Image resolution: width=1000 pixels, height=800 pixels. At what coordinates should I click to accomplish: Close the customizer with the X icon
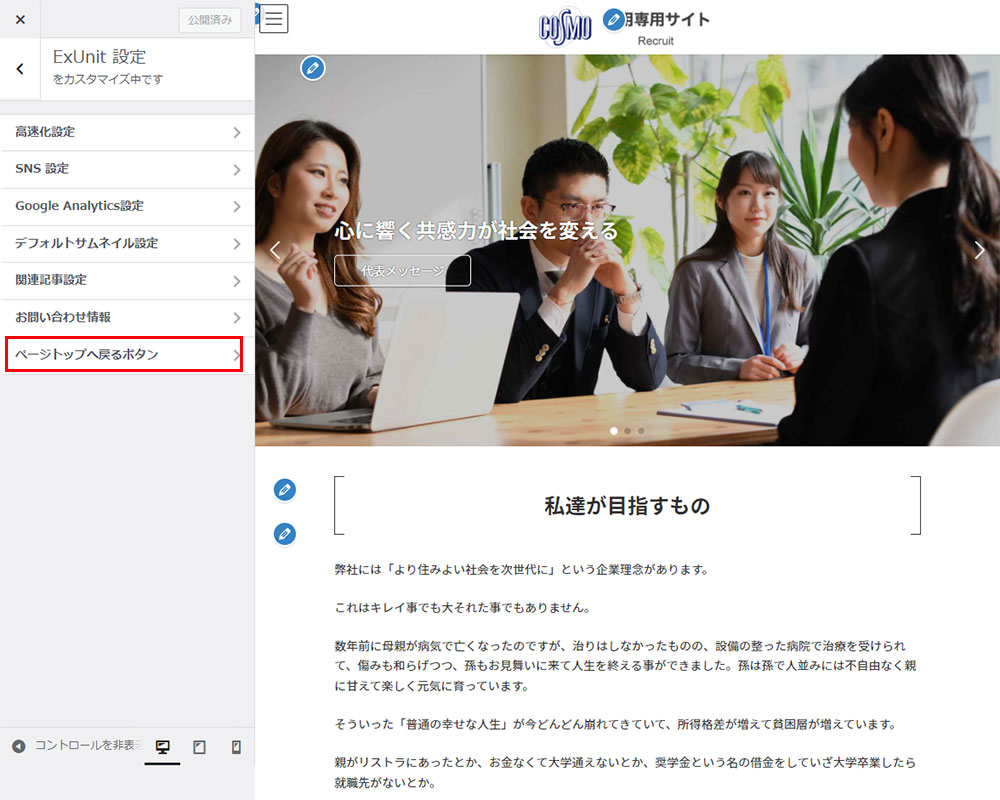pyautogui.click(x=20, y=20)
